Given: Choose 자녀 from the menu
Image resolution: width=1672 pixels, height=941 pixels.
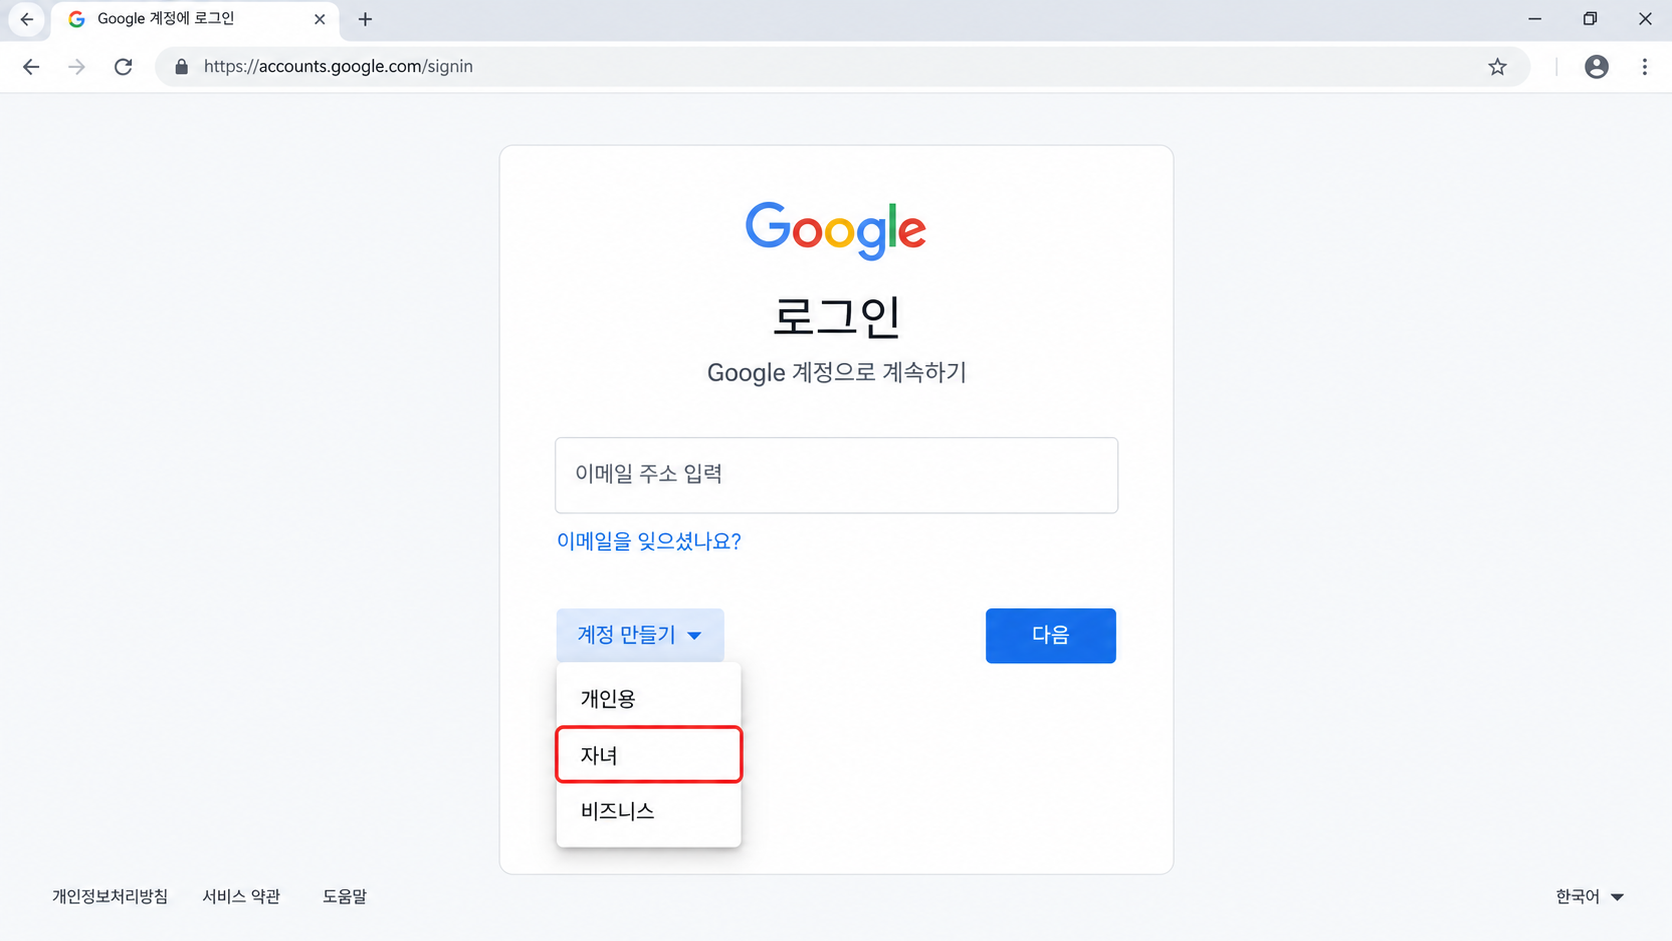Looking at the screenshot, I should click(x=649, y=754).
